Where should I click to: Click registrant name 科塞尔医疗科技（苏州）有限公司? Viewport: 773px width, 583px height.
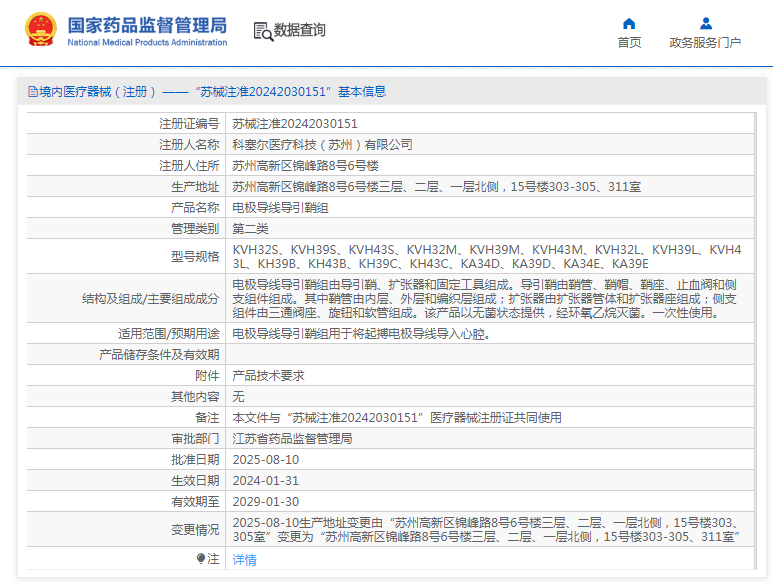pyautogui.click(x=322, y=145)
